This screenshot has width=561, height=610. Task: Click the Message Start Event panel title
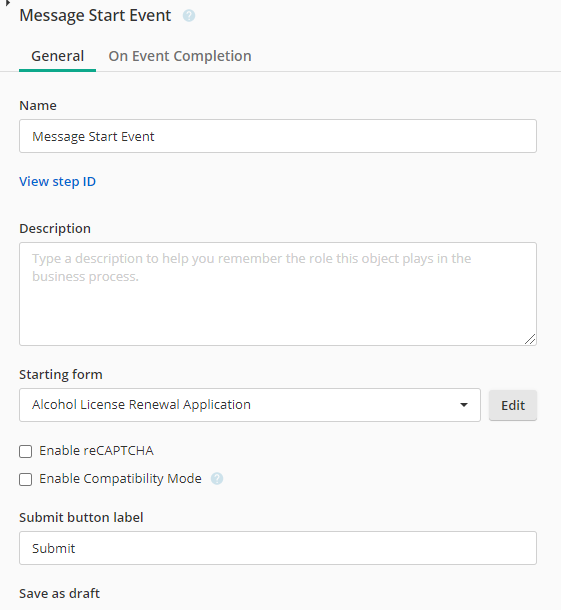[x=95, y=16]
